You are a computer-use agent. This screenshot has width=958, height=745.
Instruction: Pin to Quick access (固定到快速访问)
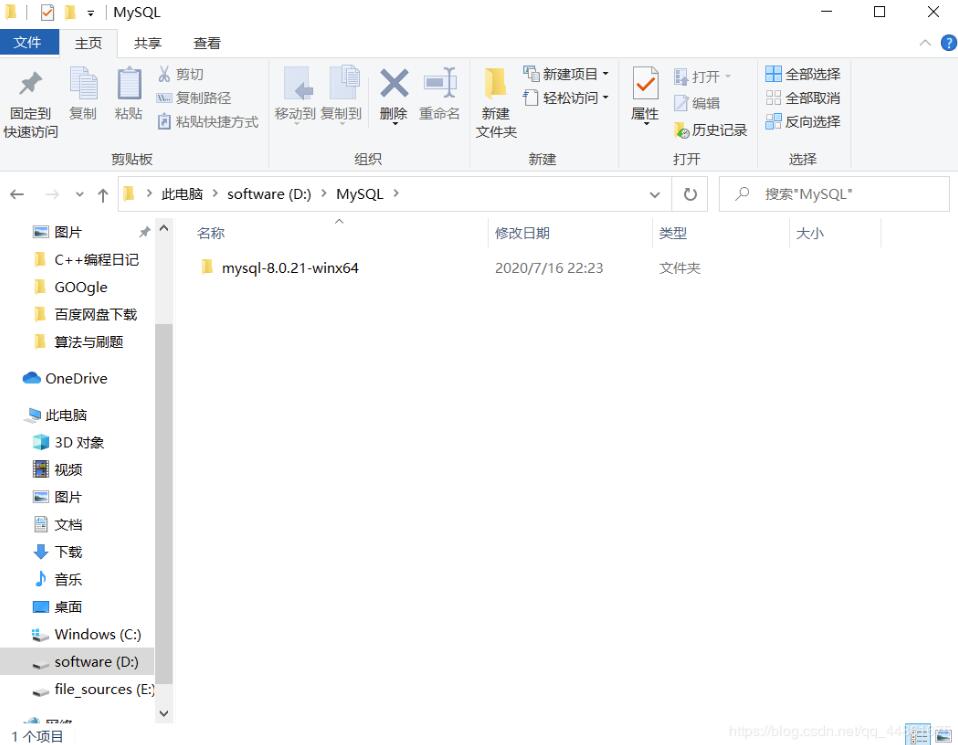coord(31,105)
